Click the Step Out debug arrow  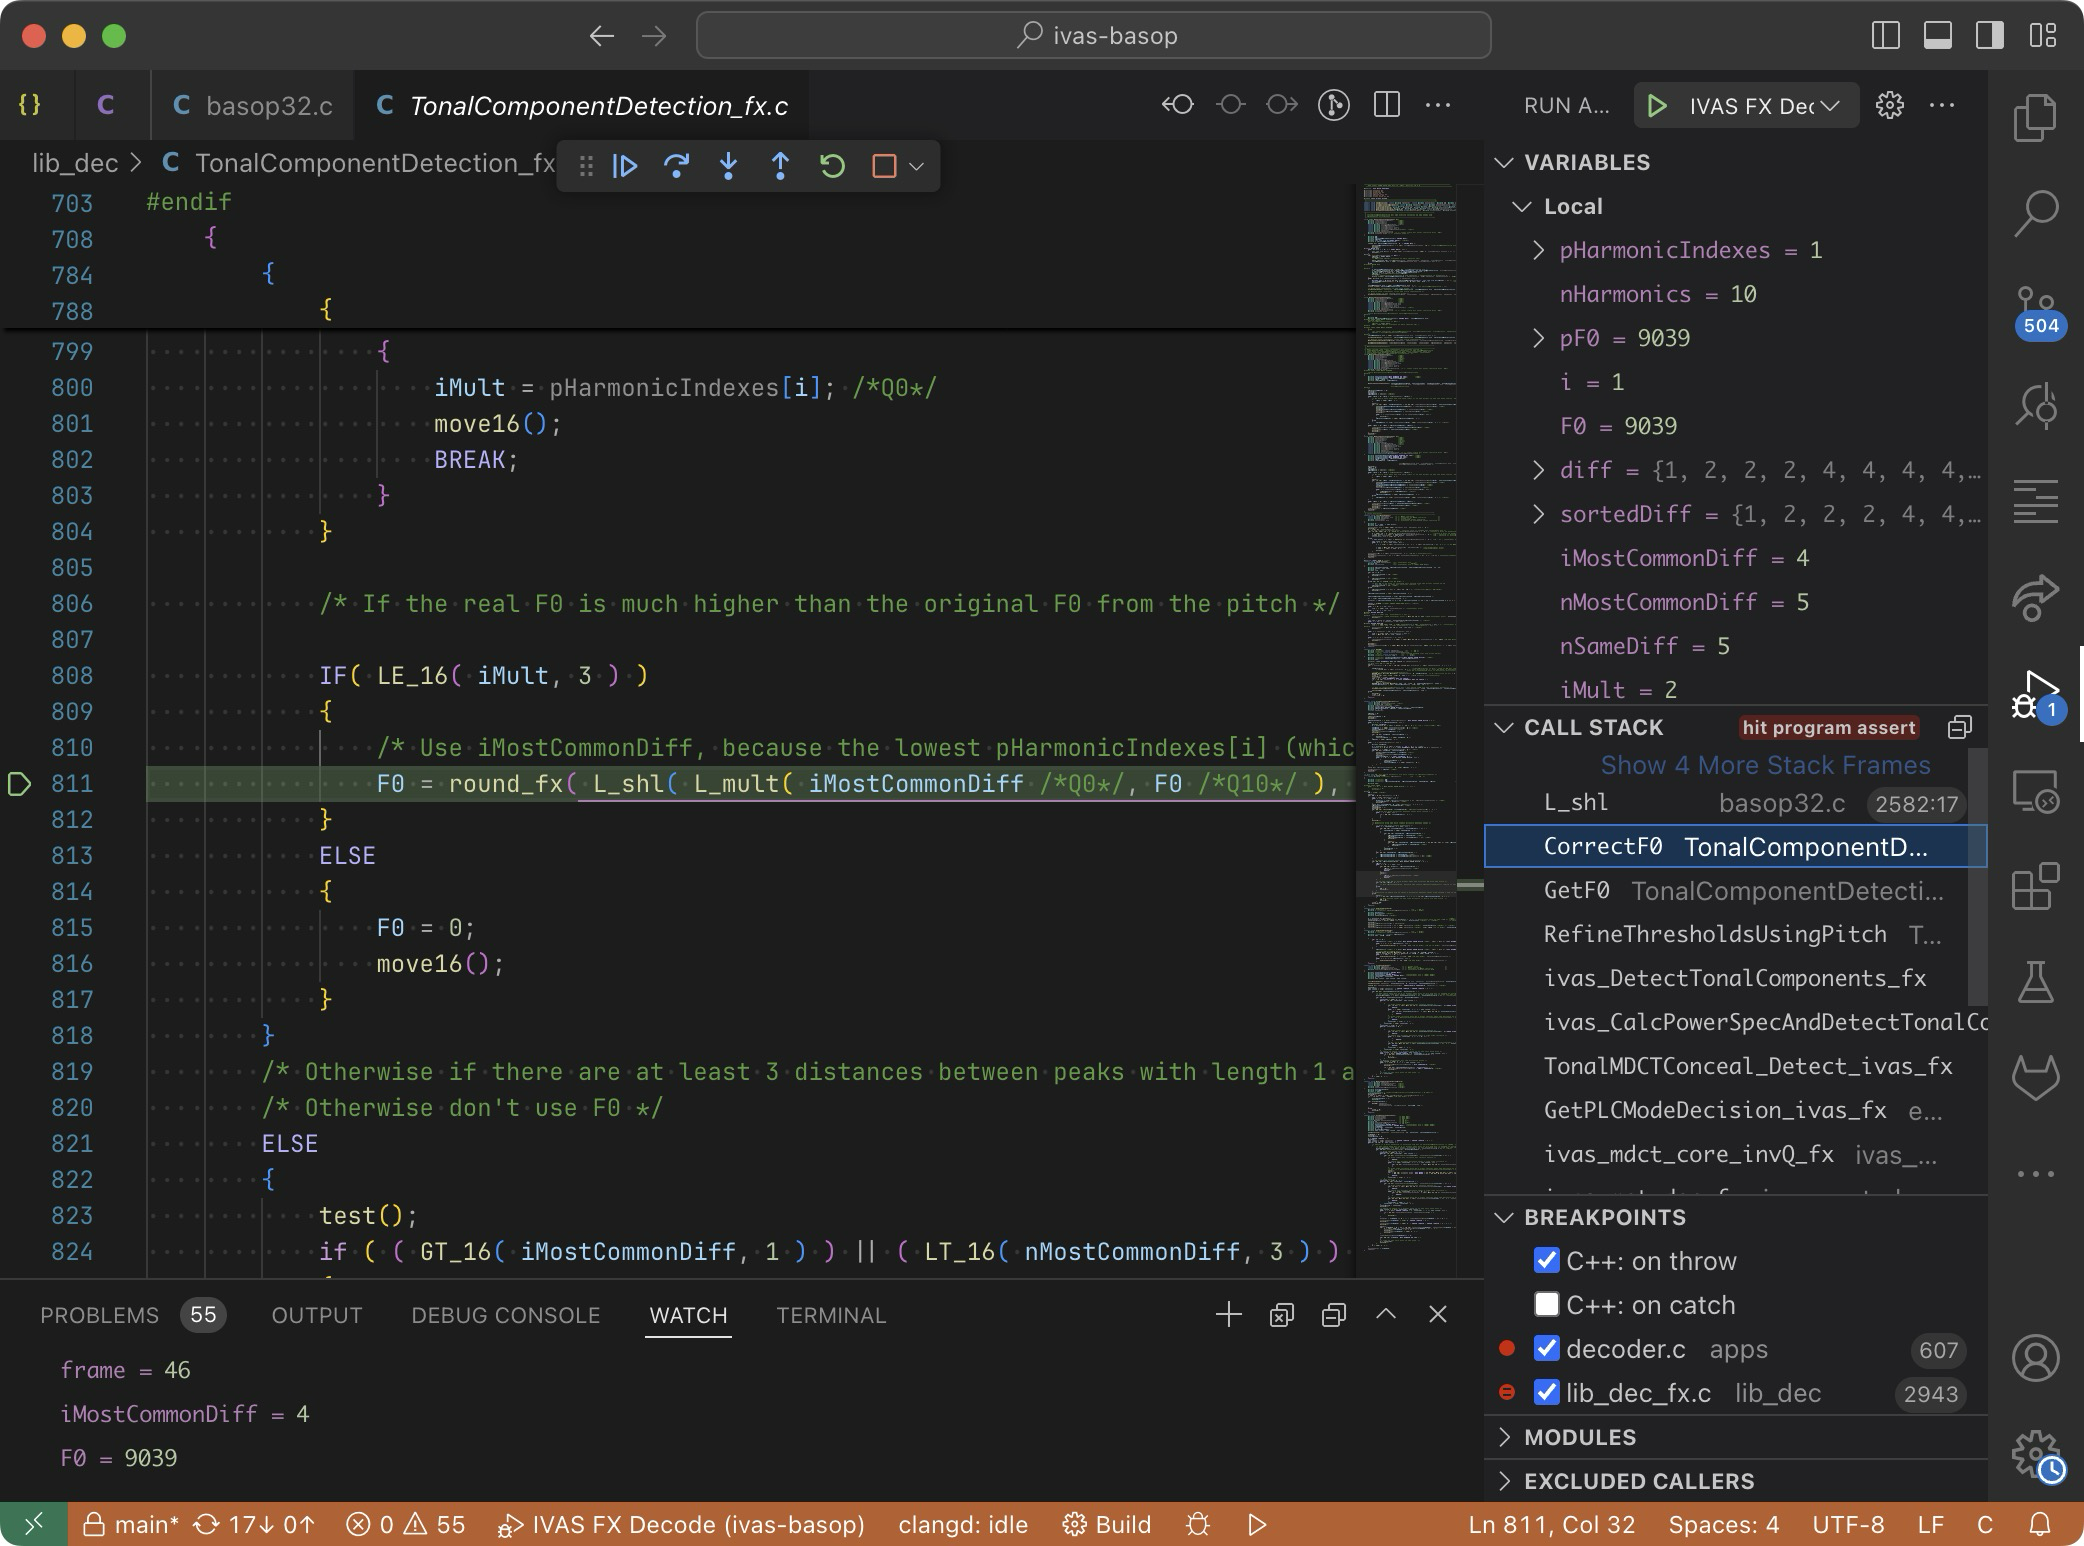coord(781,166)
